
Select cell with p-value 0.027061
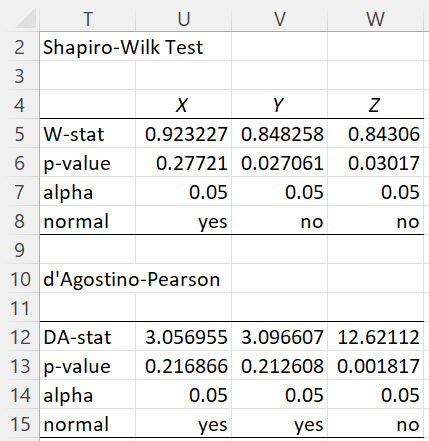(279, 163)
